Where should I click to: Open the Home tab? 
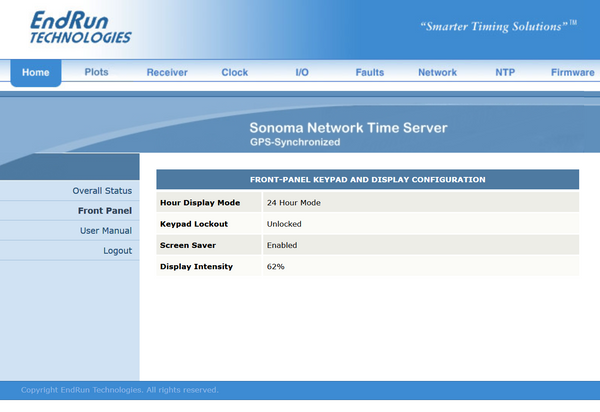point(36,72)
